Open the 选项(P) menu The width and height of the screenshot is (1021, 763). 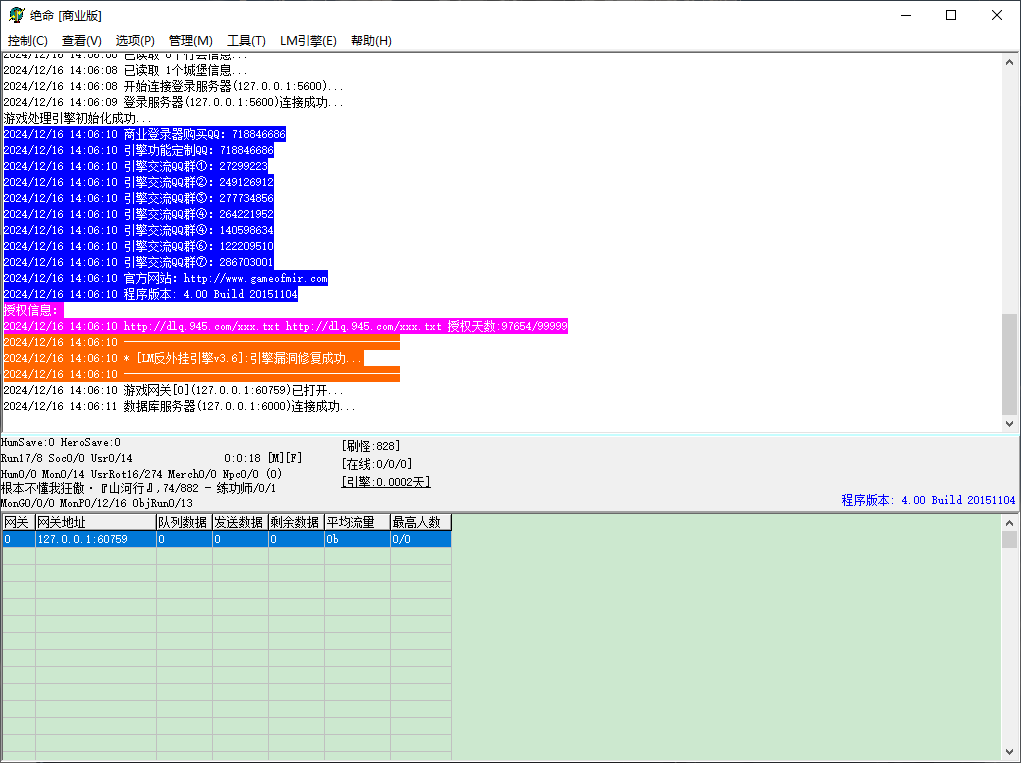pos(135,40)
